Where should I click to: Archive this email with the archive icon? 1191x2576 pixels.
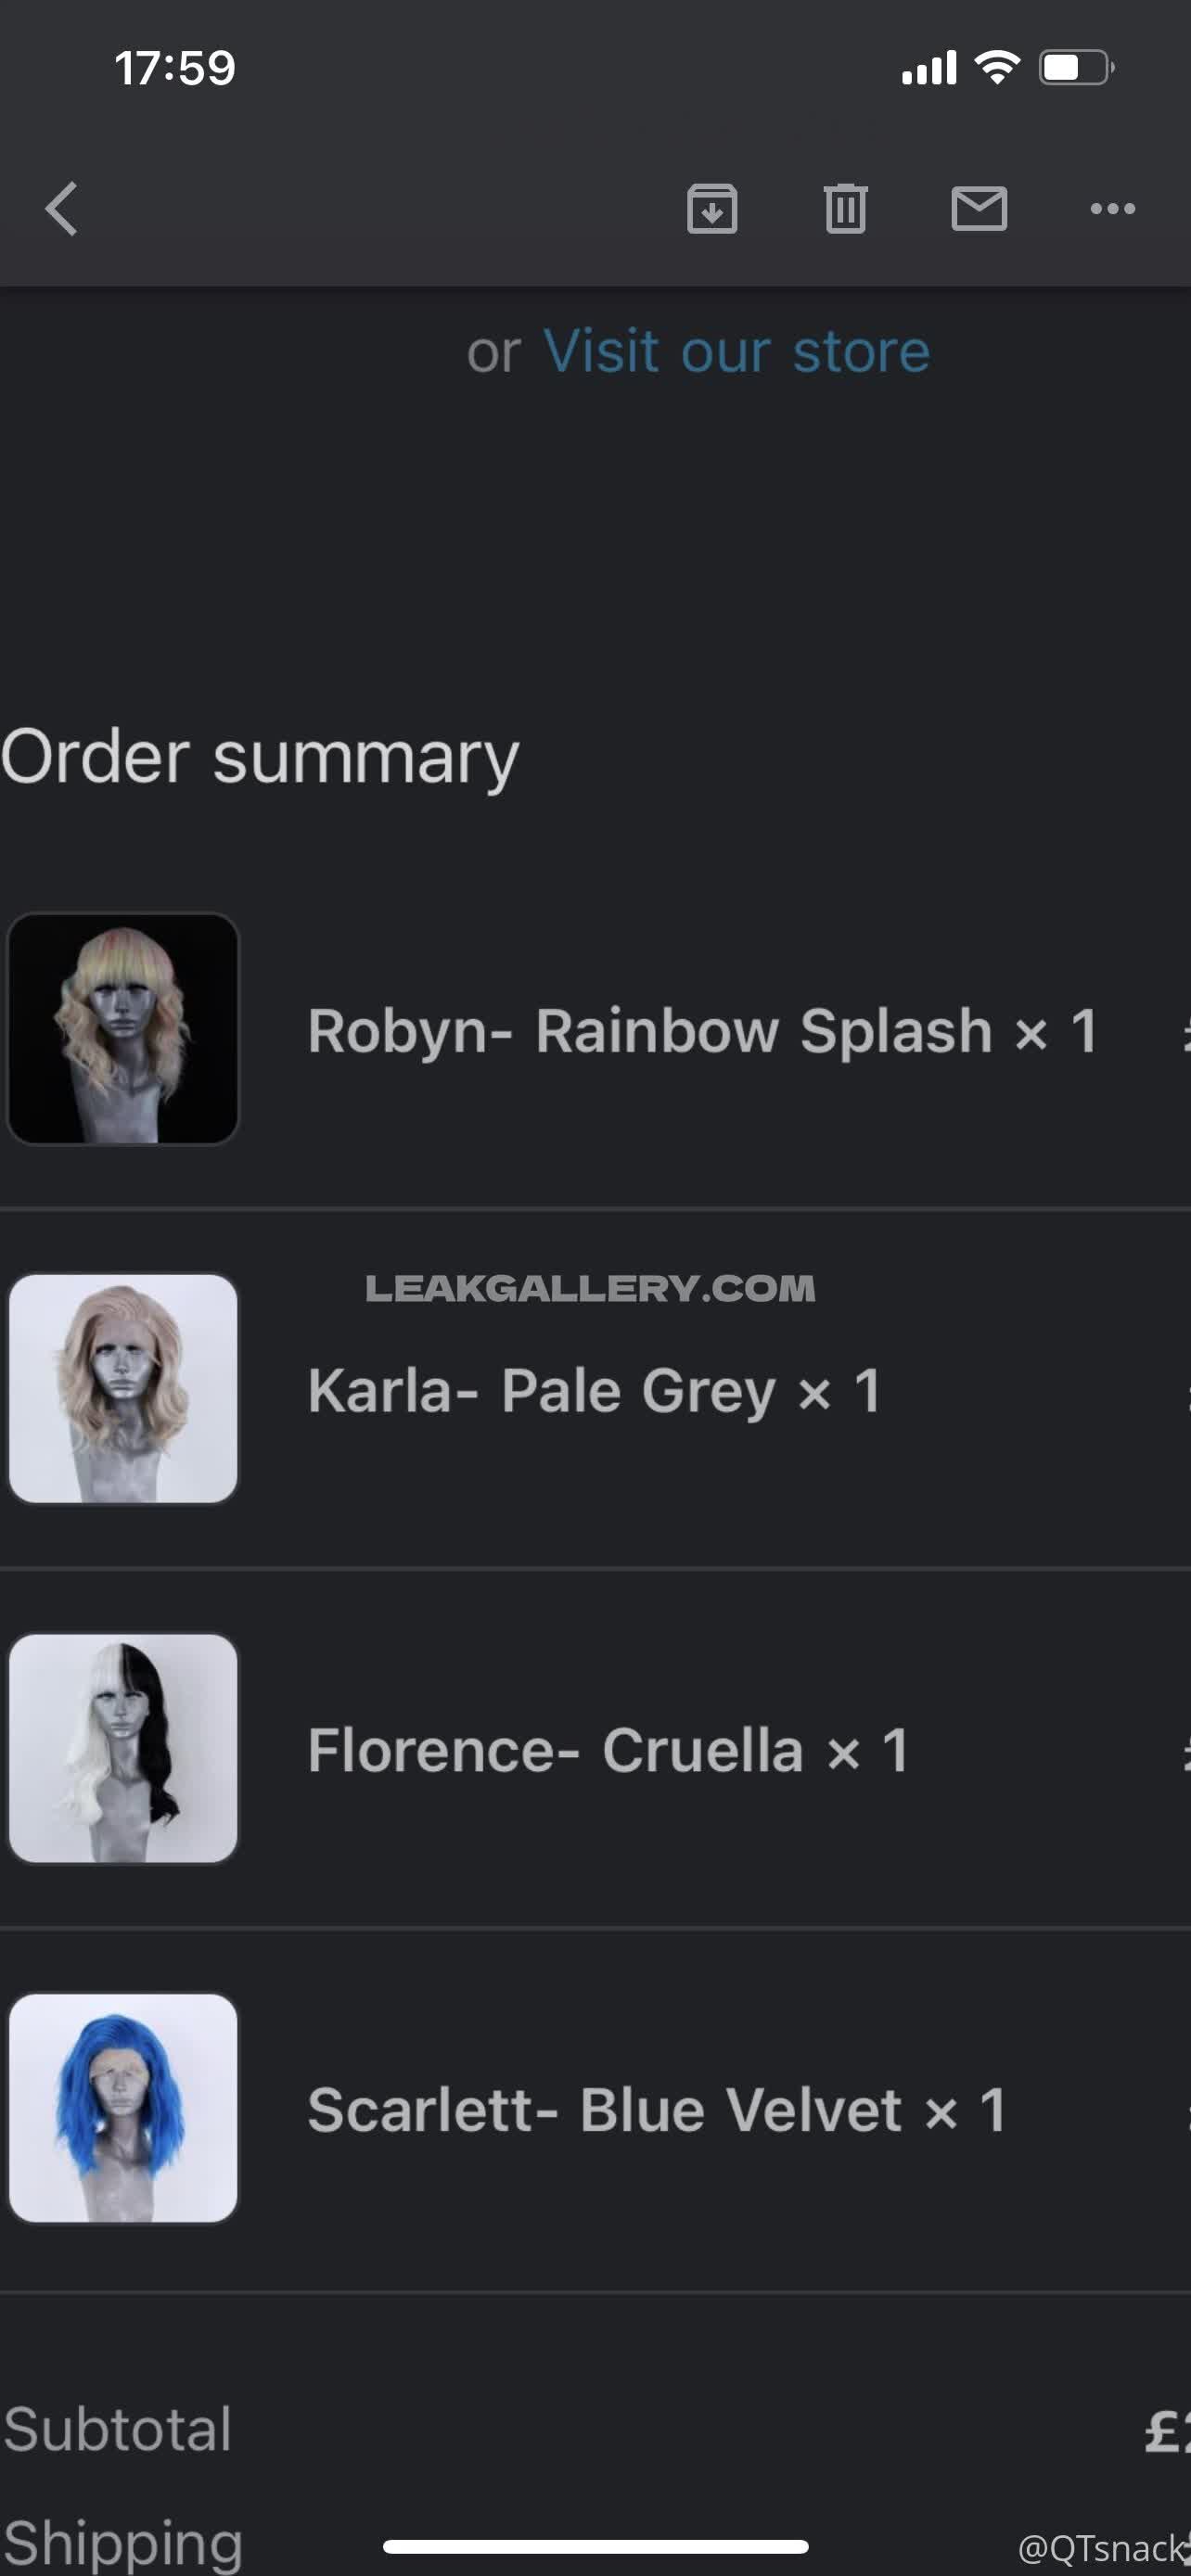(x=712, y=208)
